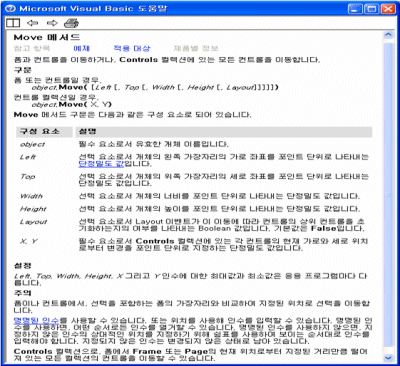The height and width of the screenshot is (366, 400).
Task: Click the Top row label in table
Action: pos(27,176)
